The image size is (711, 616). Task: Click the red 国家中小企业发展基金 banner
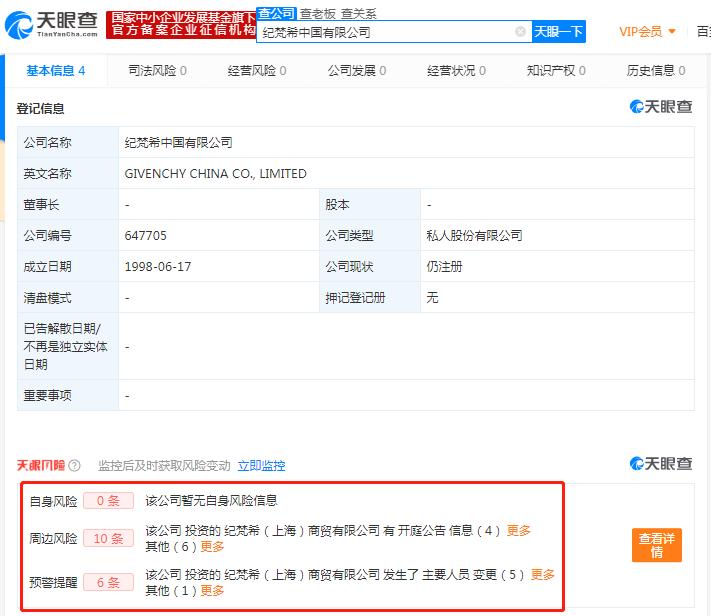181,24
